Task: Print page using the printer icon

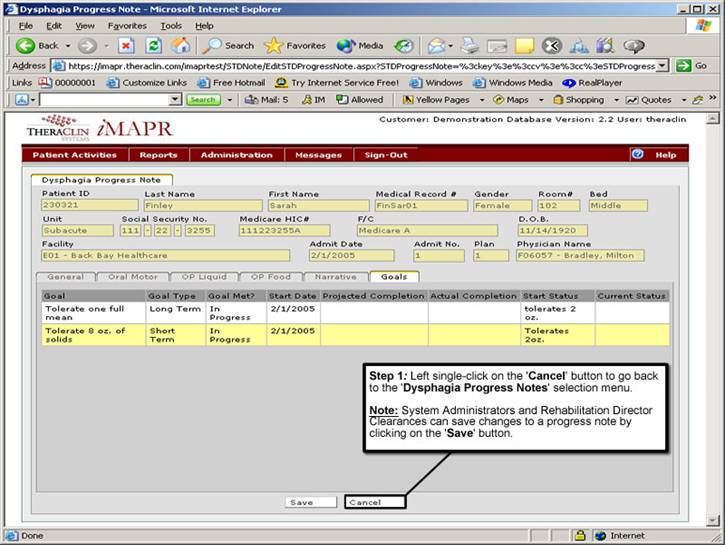Action: pyautogui.click(x=470, y=46)
